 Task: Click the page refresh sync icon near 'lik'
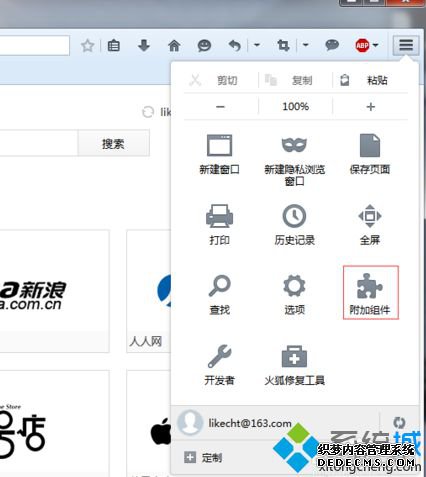pos(148,112)
